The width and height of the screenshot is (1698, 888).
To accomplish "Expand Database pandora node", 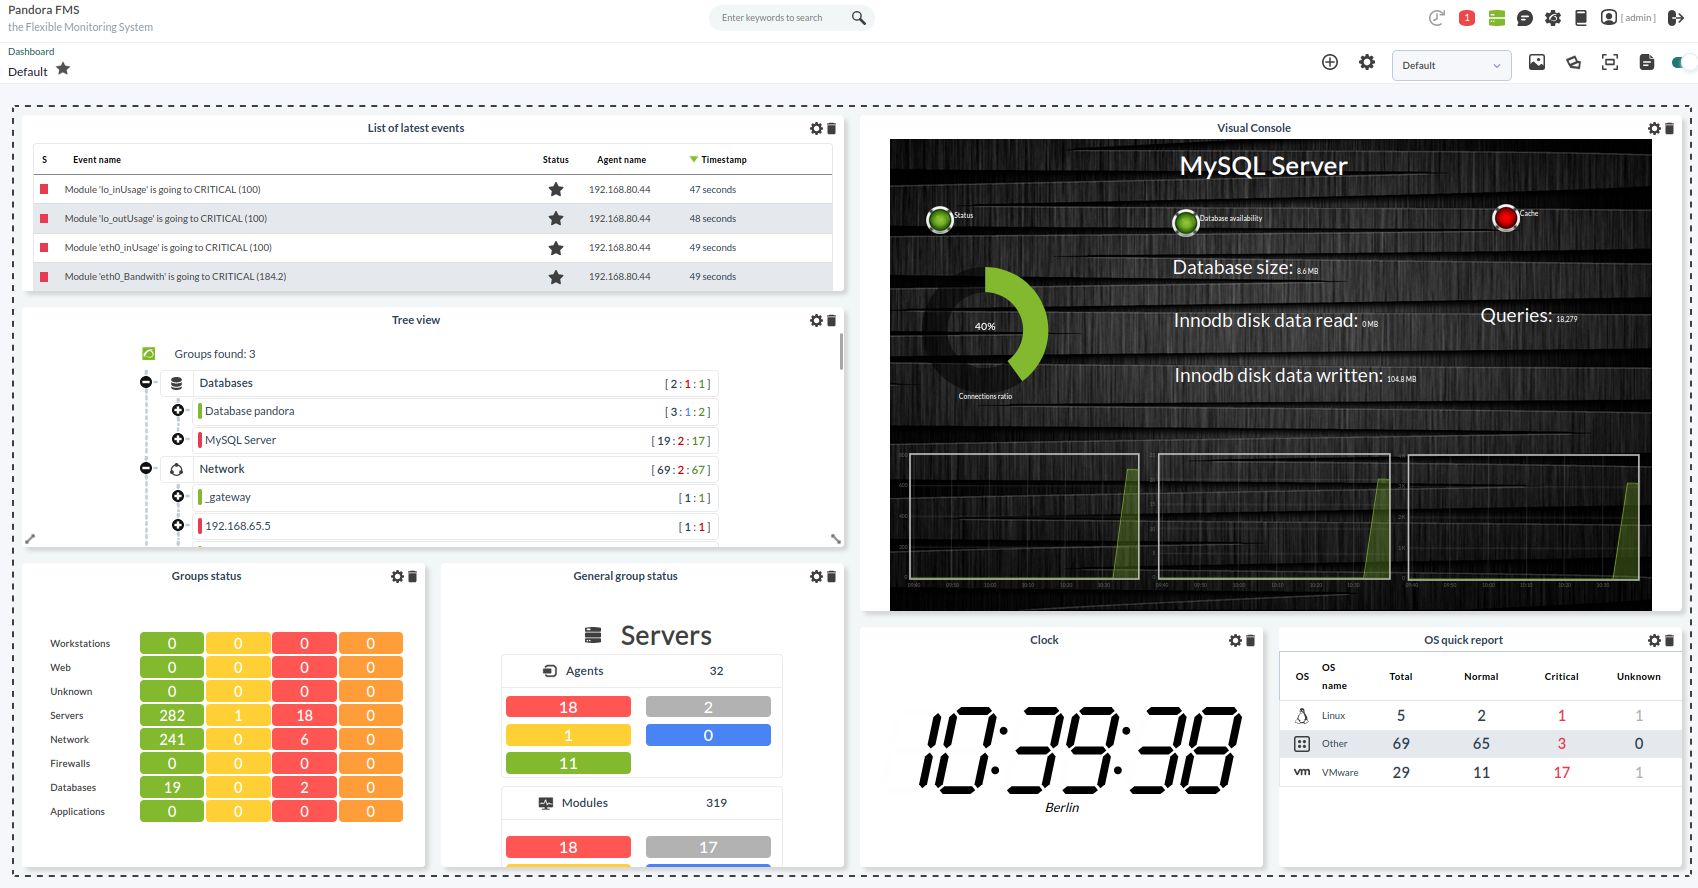I will [177, 411].
